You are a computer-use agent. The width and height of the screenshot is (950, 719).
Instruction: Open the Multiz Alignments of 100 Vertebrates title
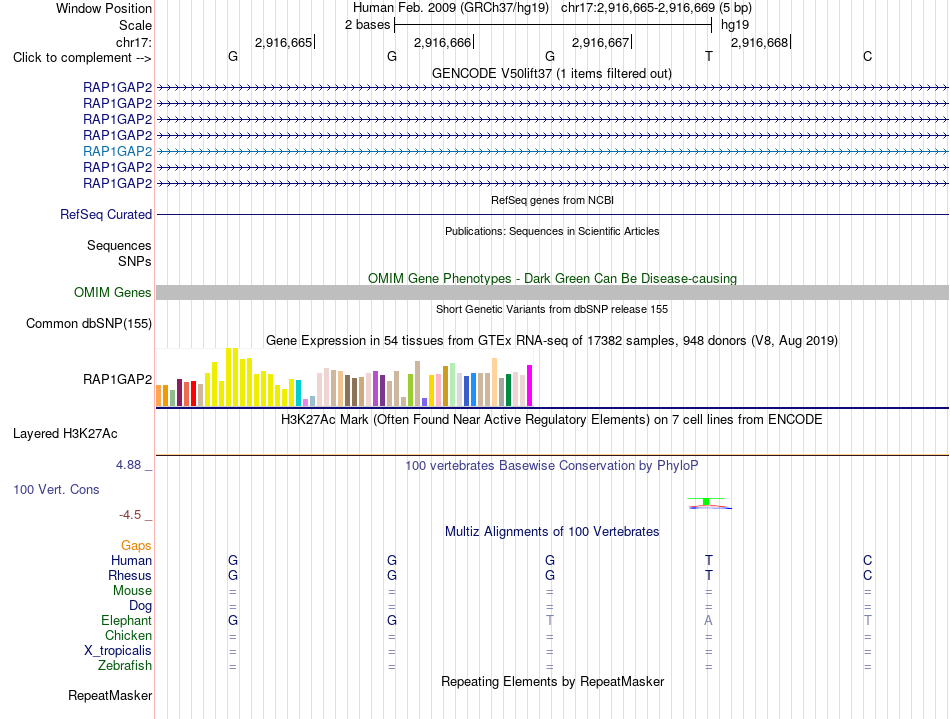pyautogui.click(x=552, y=532)
